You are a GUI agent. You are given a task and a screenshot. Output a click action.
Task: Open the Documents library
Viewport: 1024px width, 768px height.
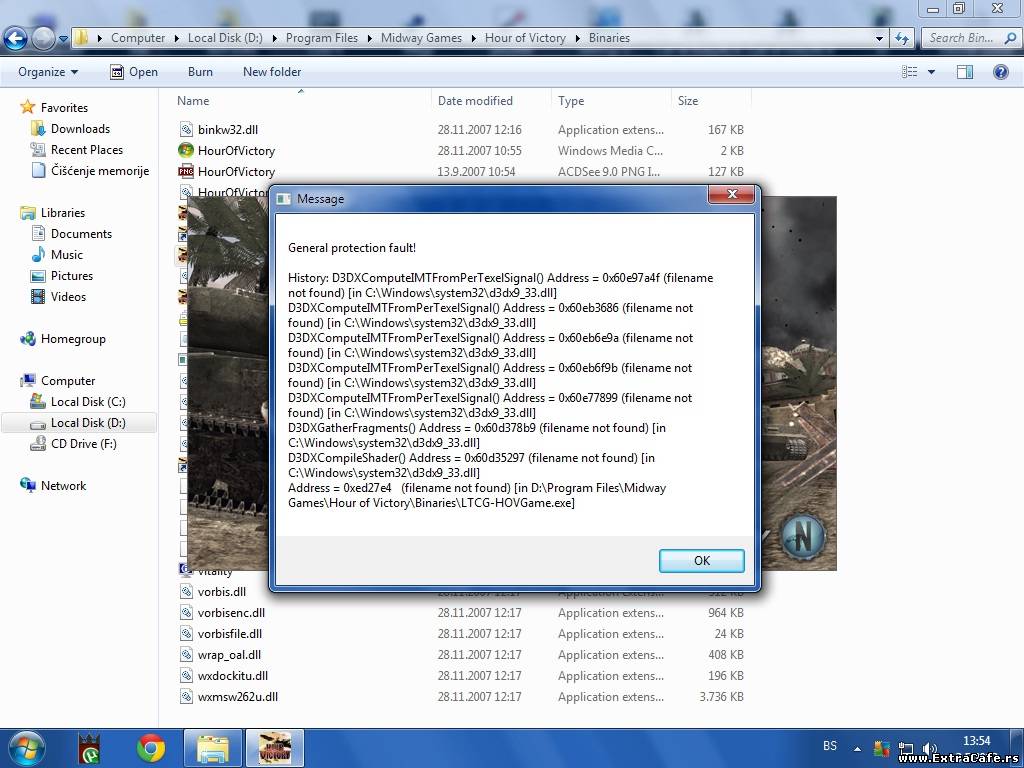pos(81,234)
